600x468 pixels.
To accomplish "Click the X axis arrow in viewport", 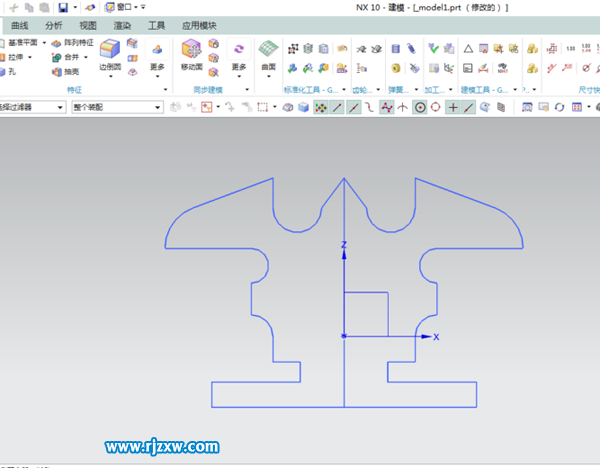I will point(428,337).
